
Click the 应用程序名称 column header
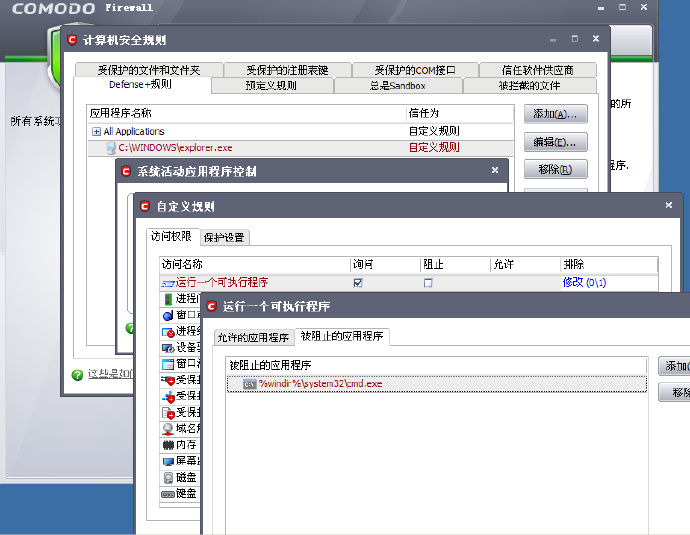(x=246, y=114)
